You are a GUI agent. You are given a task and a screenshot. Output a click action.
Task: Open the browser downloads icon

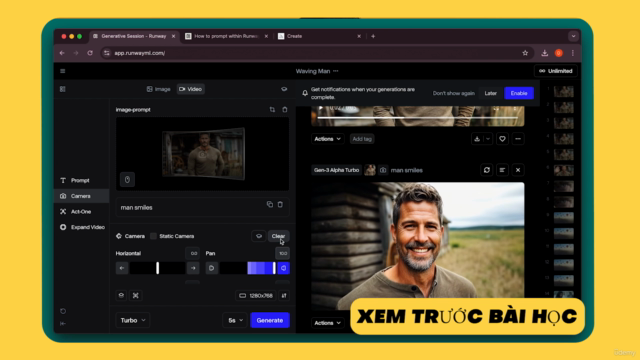(x=544, y=53)
